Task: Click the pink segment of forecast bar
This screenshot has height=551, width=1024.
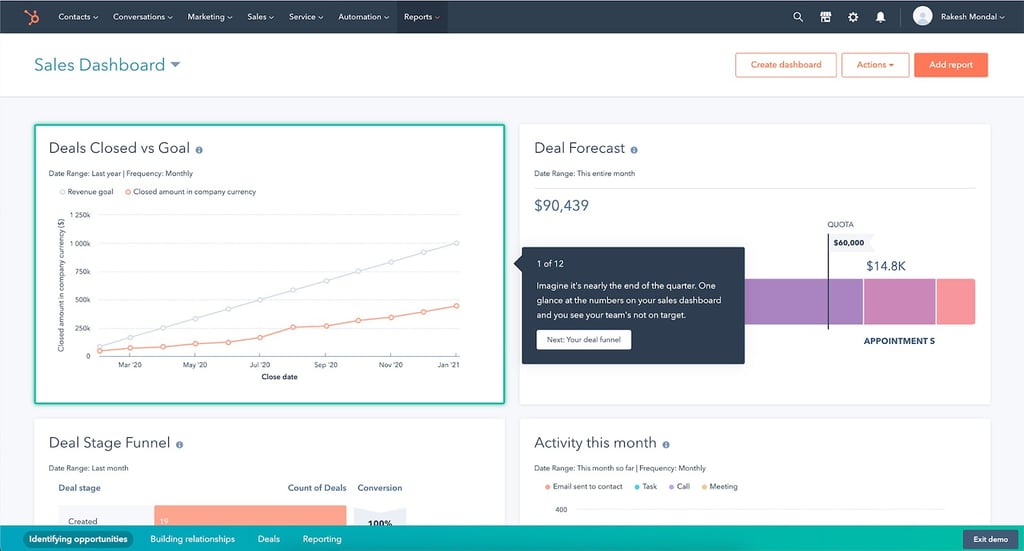Action: coord(956,302)
